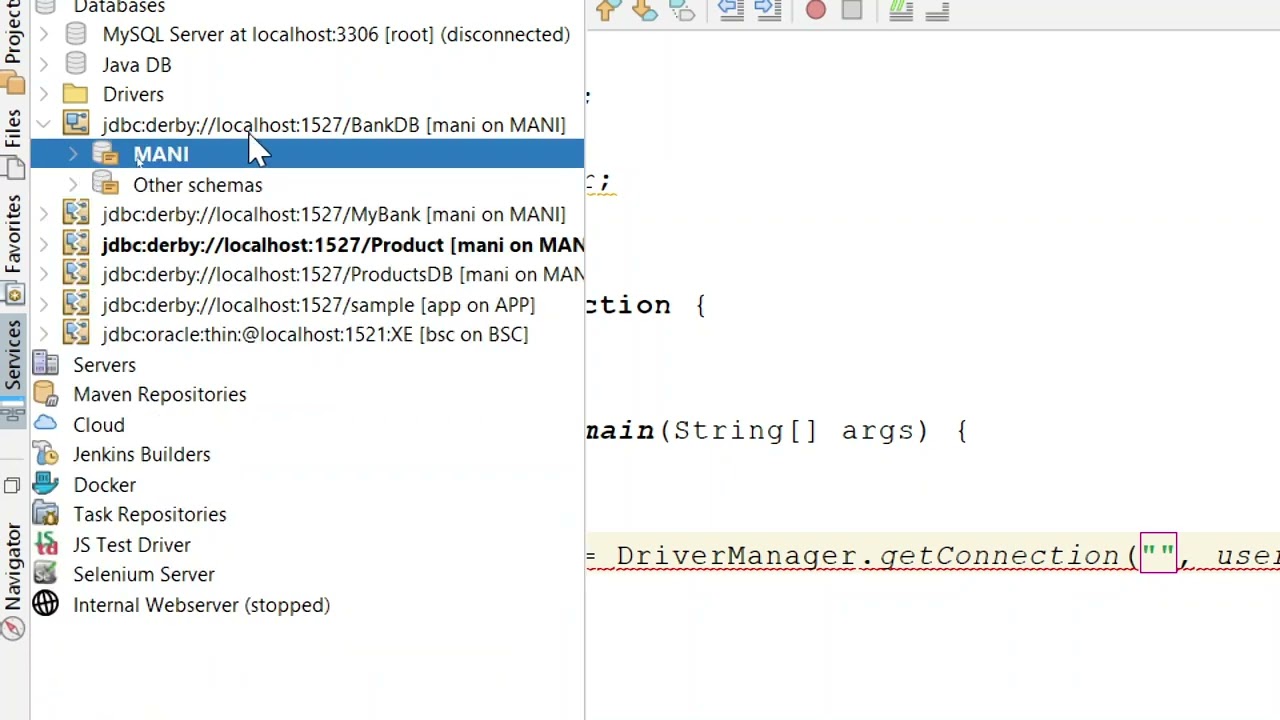Expand the Drivers folder
The image size is (1280, 720).
(x=43, y=94)
